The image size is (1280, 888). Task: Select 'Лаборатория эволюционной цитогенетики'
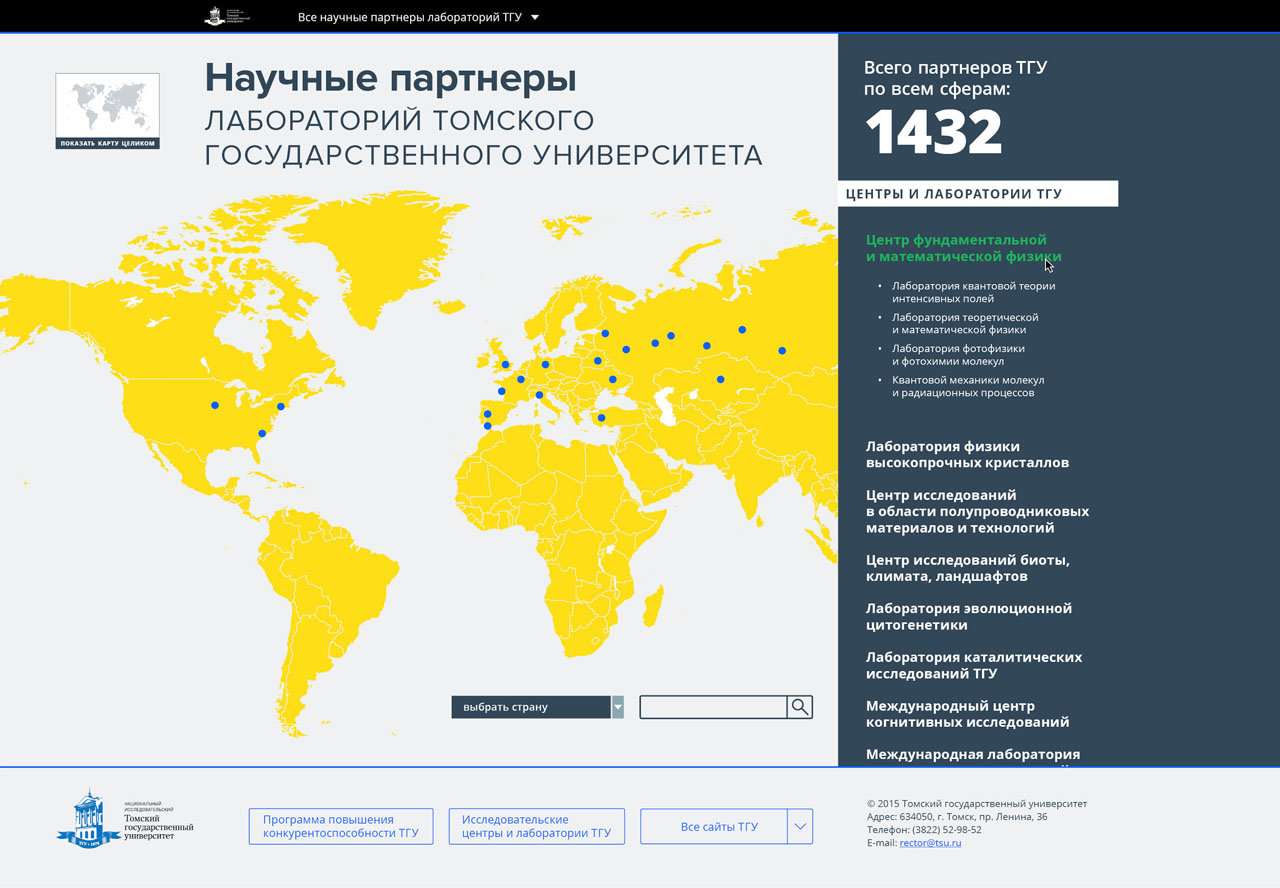[x=969, y=616]
